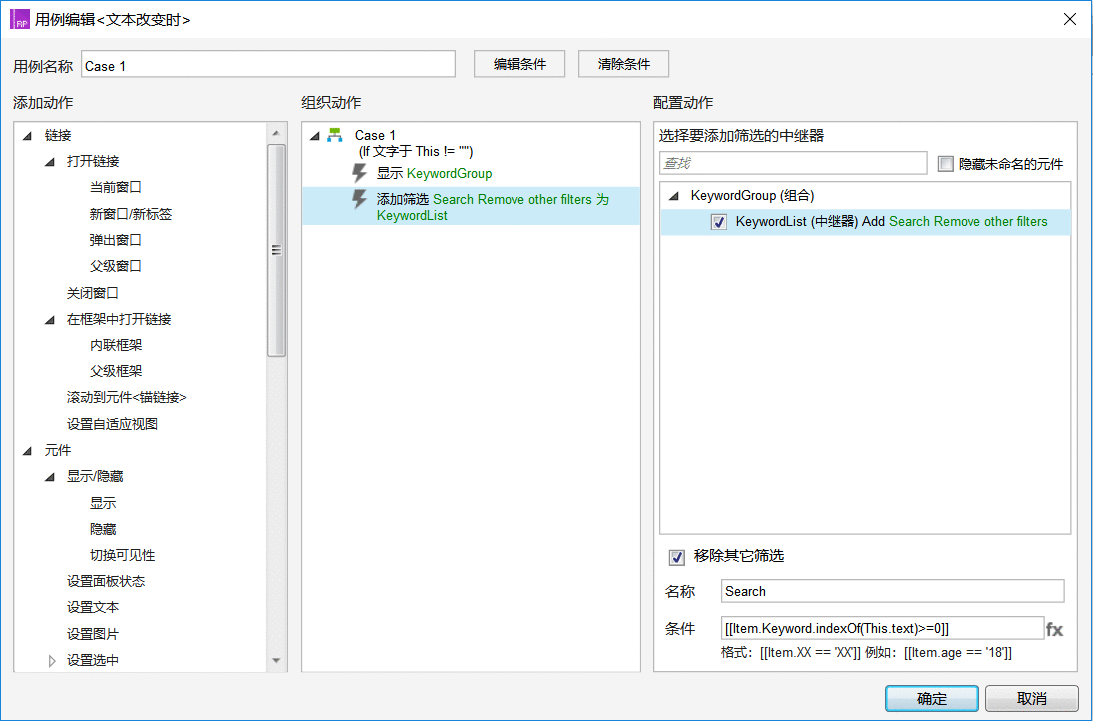Collapse Case 1 in organize actions
This screenshot has height=721, width=1093.
point(315,135)
